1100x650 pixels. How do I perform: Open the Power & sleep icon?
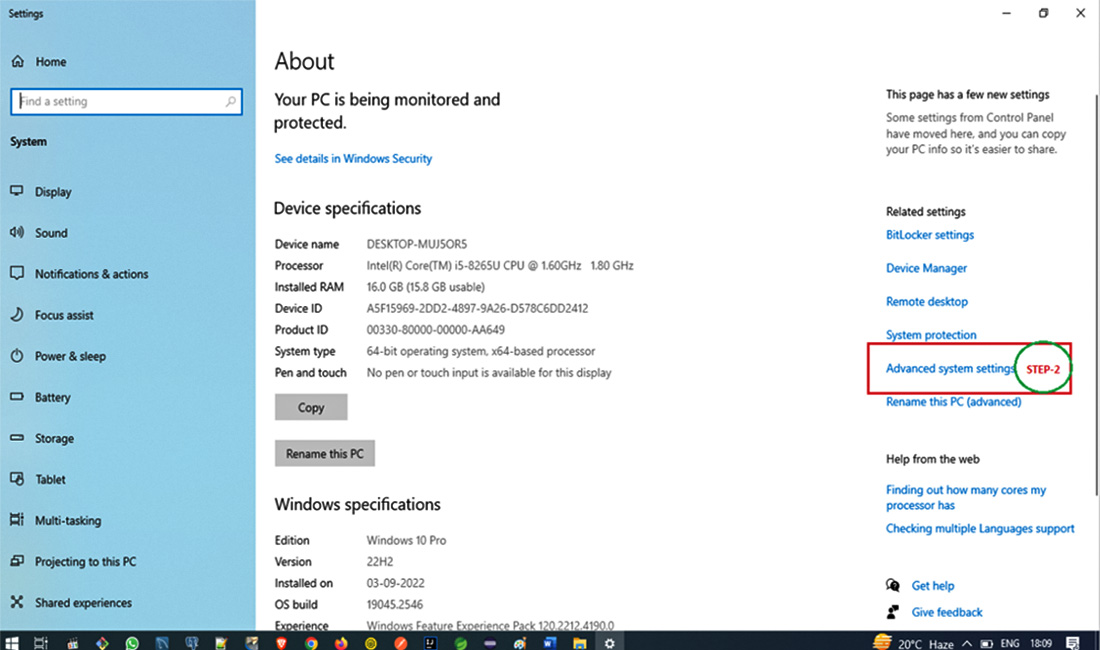tap(17, 356)
